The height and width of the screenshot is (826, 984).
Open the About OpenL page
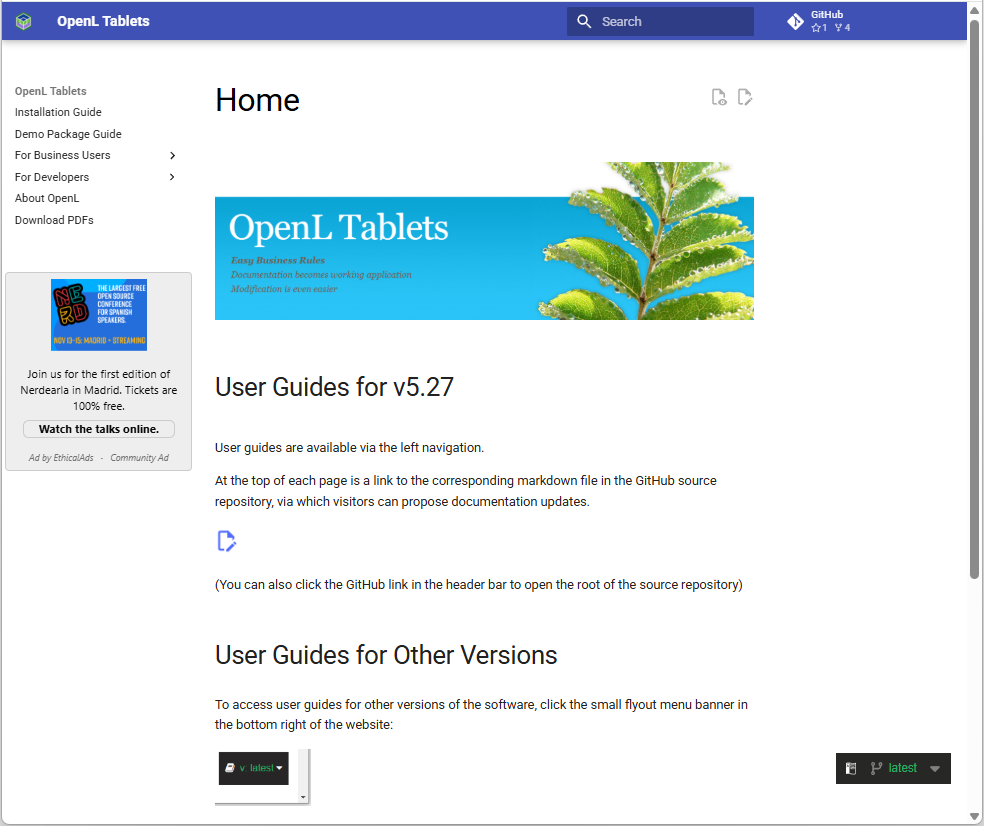coord(47,198)
